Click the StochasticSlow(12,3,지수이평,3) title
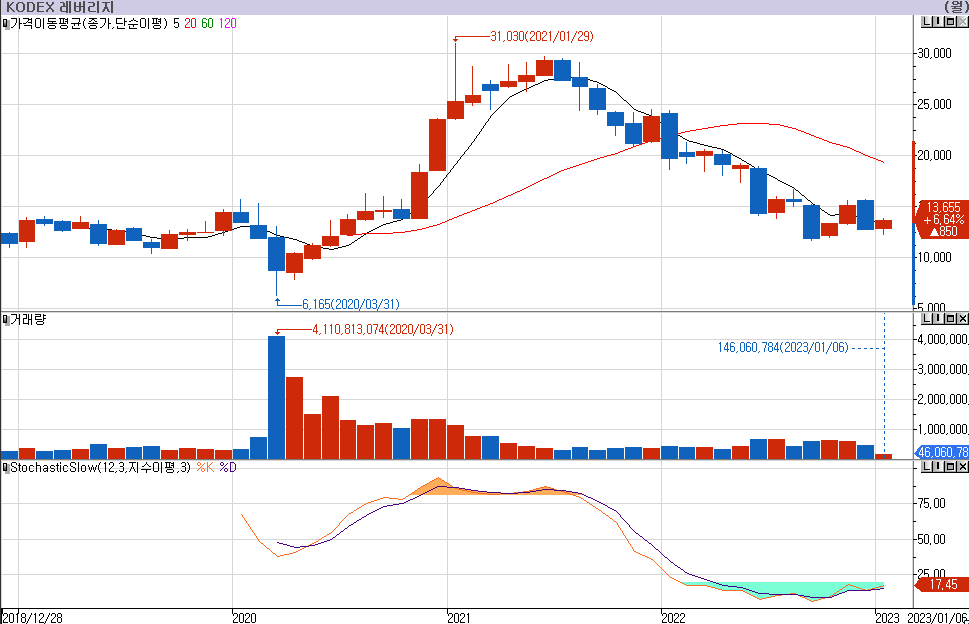The image size is (969, 624). click(101, 468)
